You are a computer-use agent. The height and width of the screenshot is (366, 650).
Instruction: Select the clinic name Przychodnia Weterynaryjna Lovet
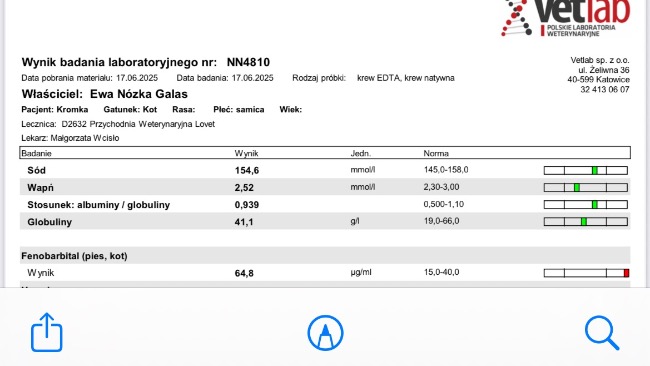(x=152, y=124)
